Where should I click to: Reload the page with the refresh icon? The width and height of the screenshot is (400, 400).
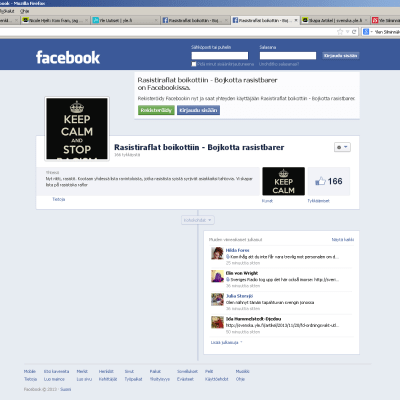[354, 32]
